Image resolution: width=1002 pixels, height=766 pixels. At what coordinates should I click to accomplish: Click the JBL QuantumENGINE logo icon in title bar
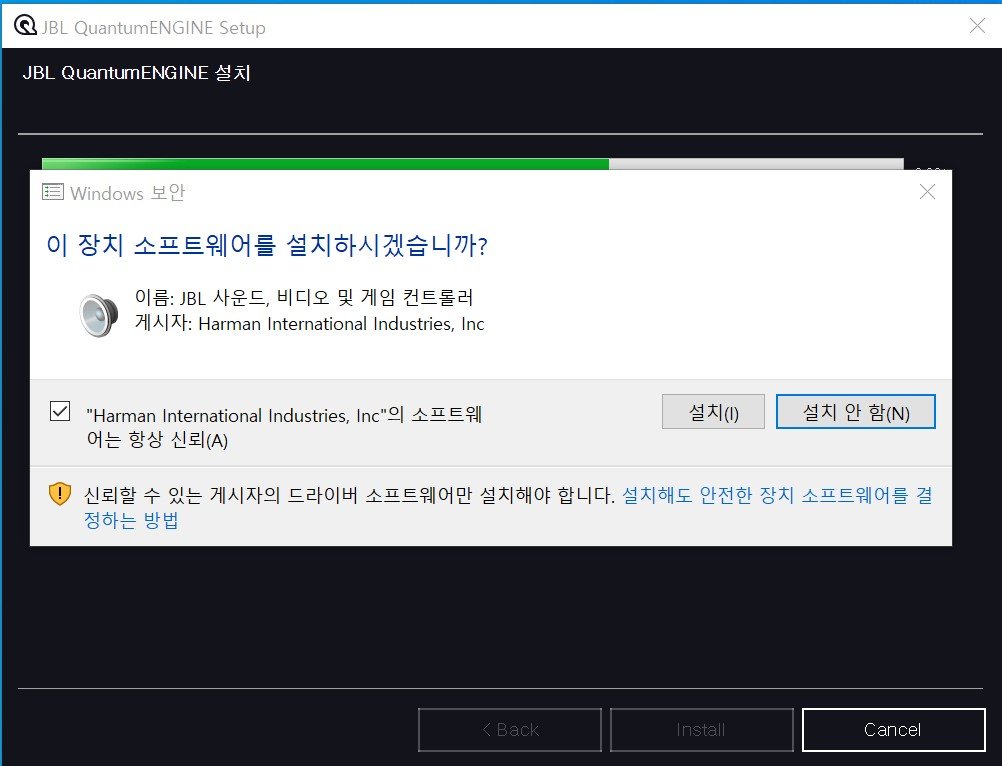coord(25,26)
